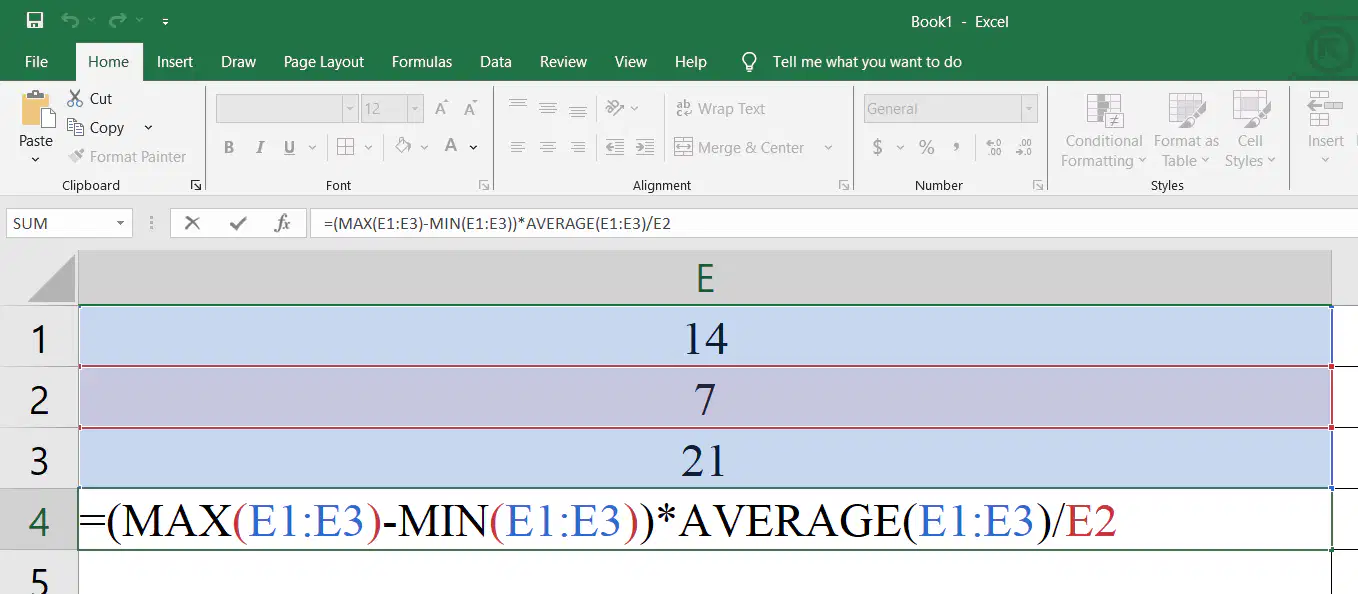Save the workbook from Quick Access toolbar

[x=35, y=21]
